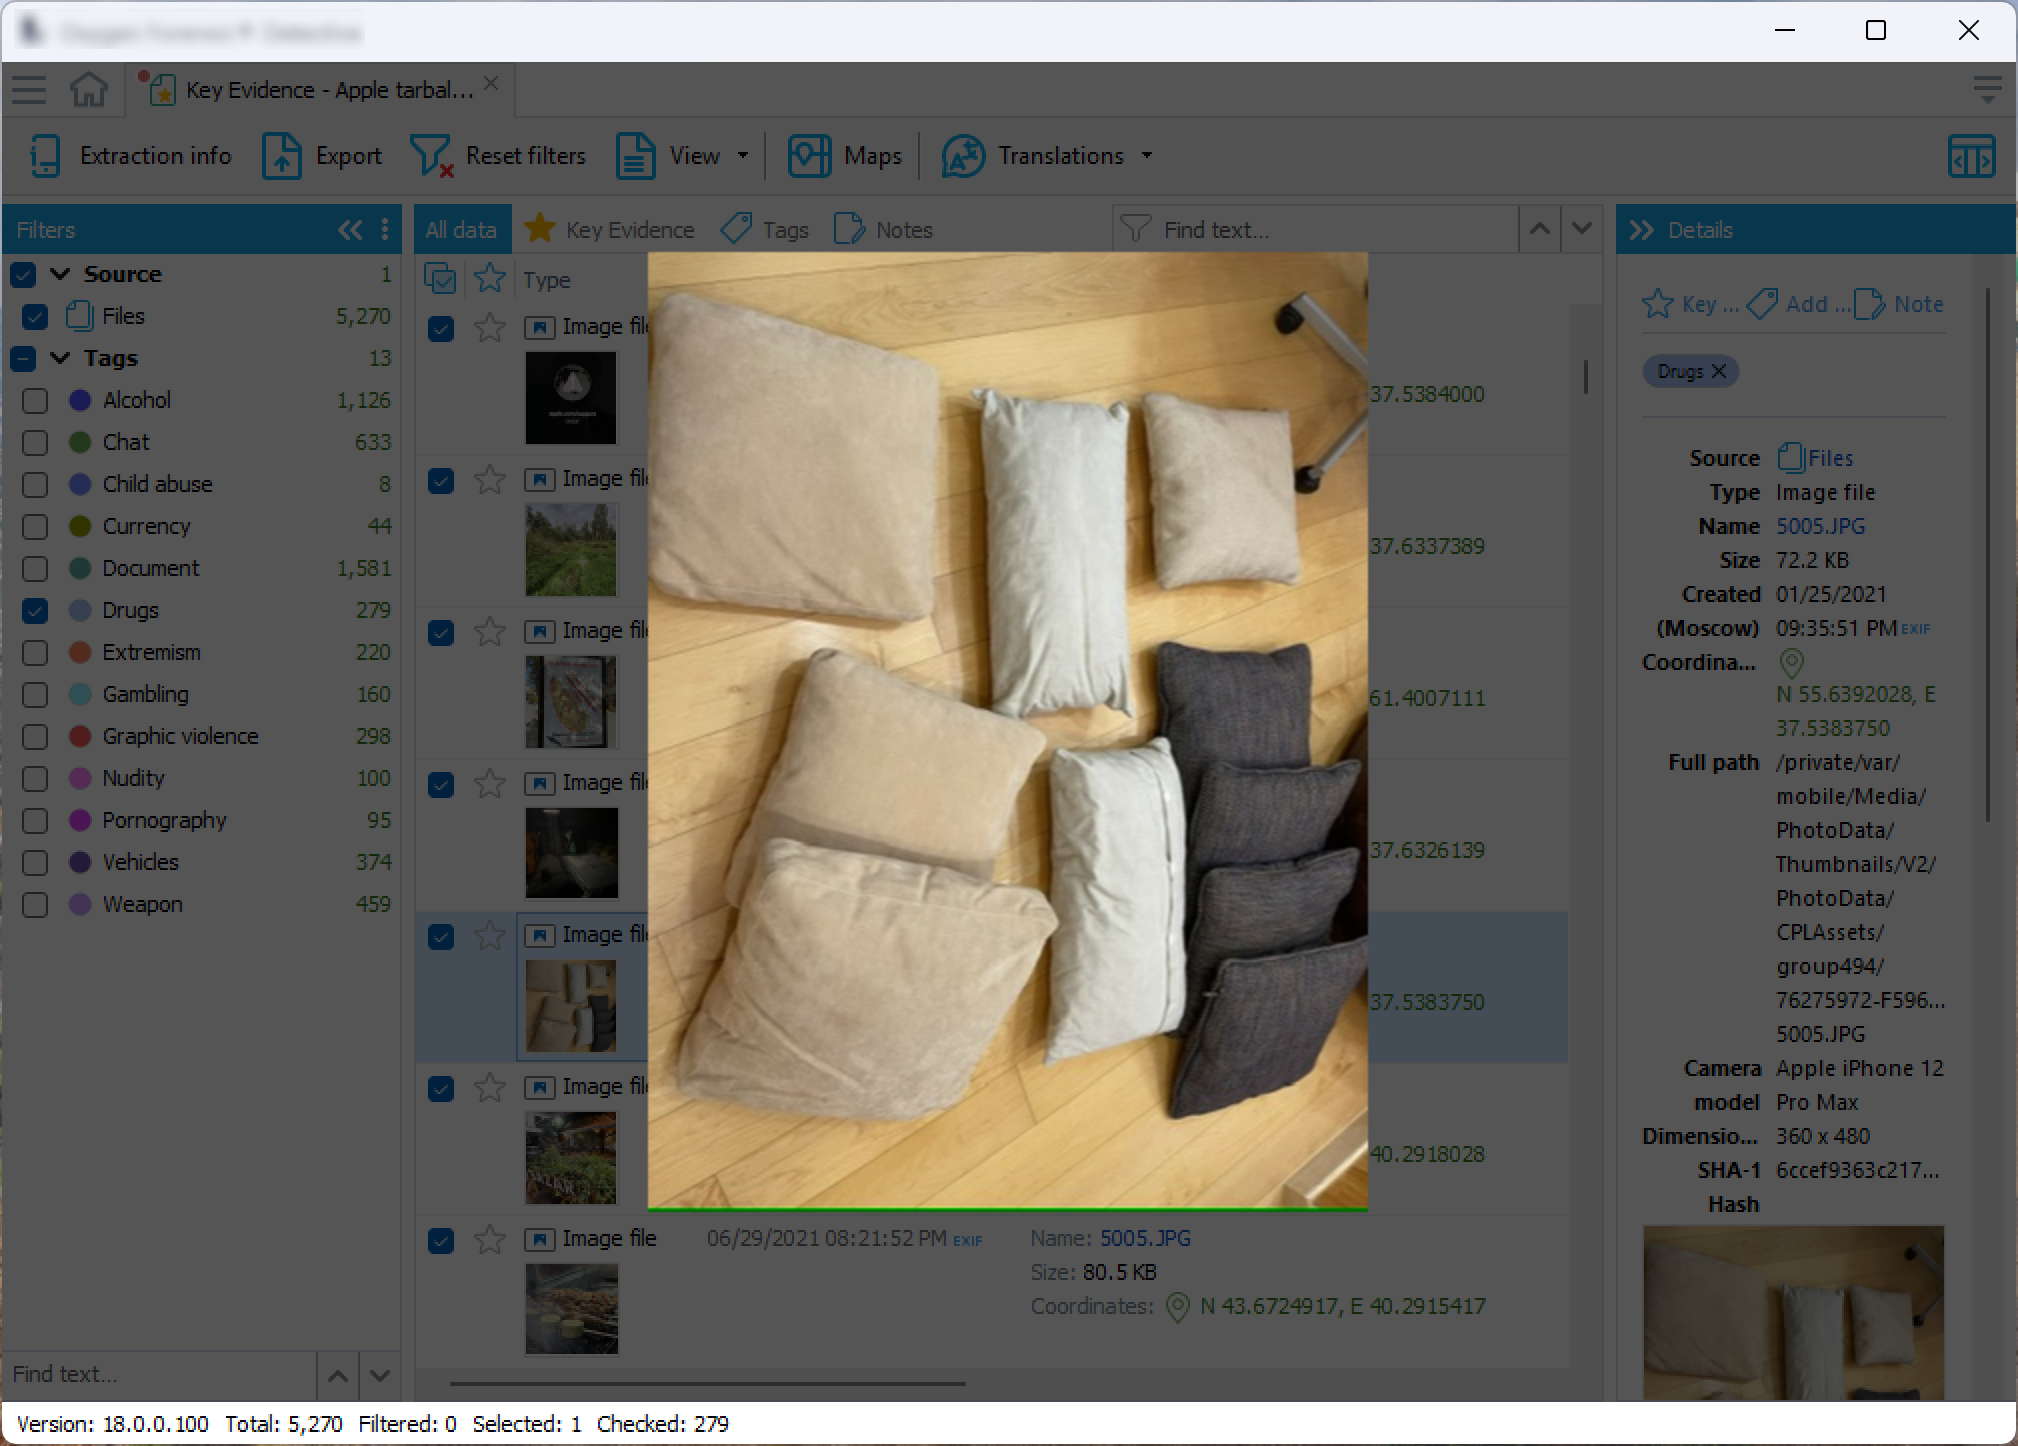Uncheck the Drugs tag filter
Viewport: 2018px width, 1446px height.
35,611
